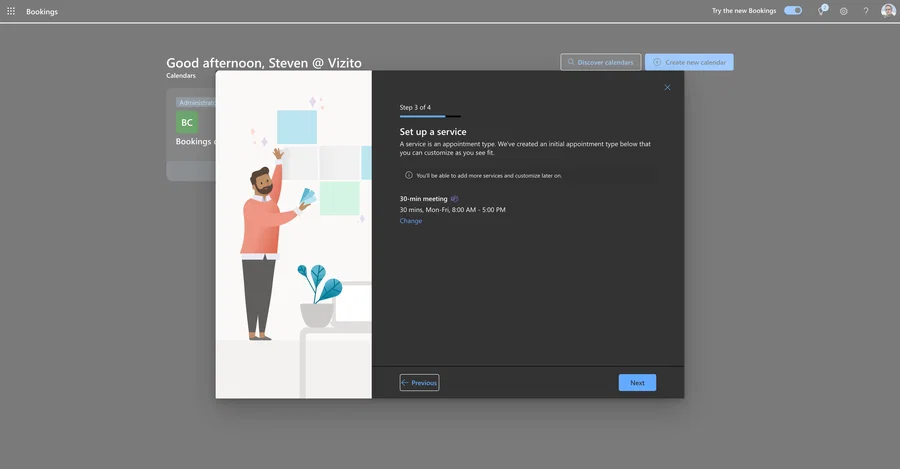Open the settings gear icon
Image resolution: width=900 pixels, height=469 pixels.
(843, 11)
